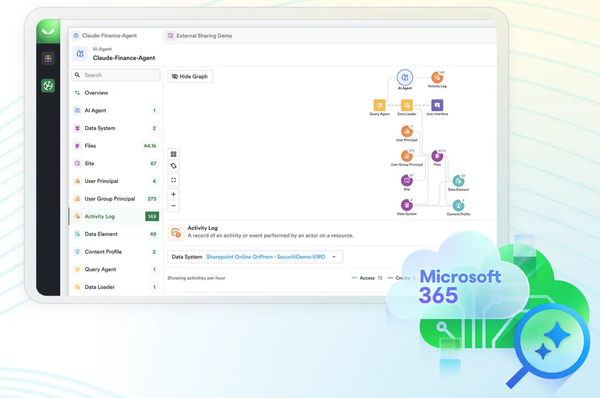The height and width of the screenshot is (398, 600).
Task: Open the Files entry with 44.1k count
Action: coord(115,145)
